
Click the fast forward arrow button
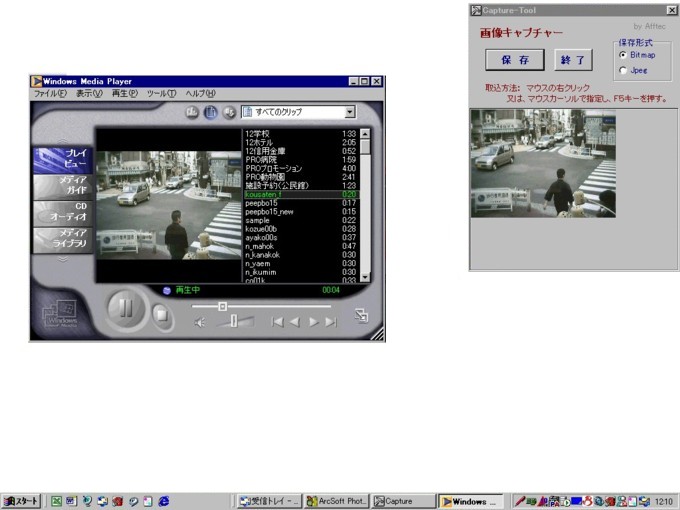coord(313,322)
